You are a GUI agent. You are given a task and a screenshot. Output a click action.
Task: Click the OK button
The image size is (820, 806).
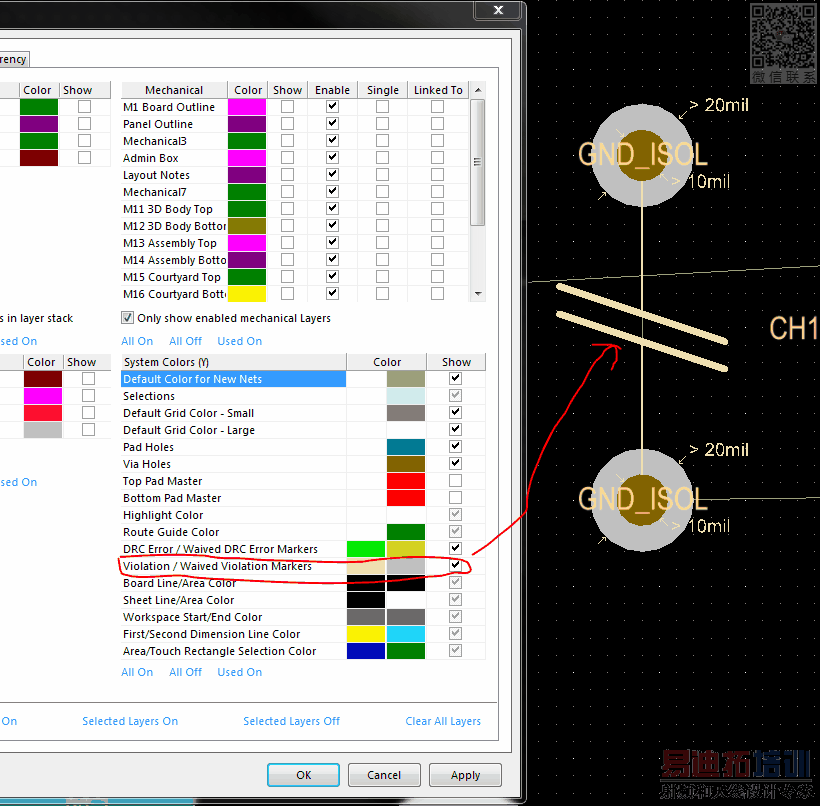pos(303,775)
